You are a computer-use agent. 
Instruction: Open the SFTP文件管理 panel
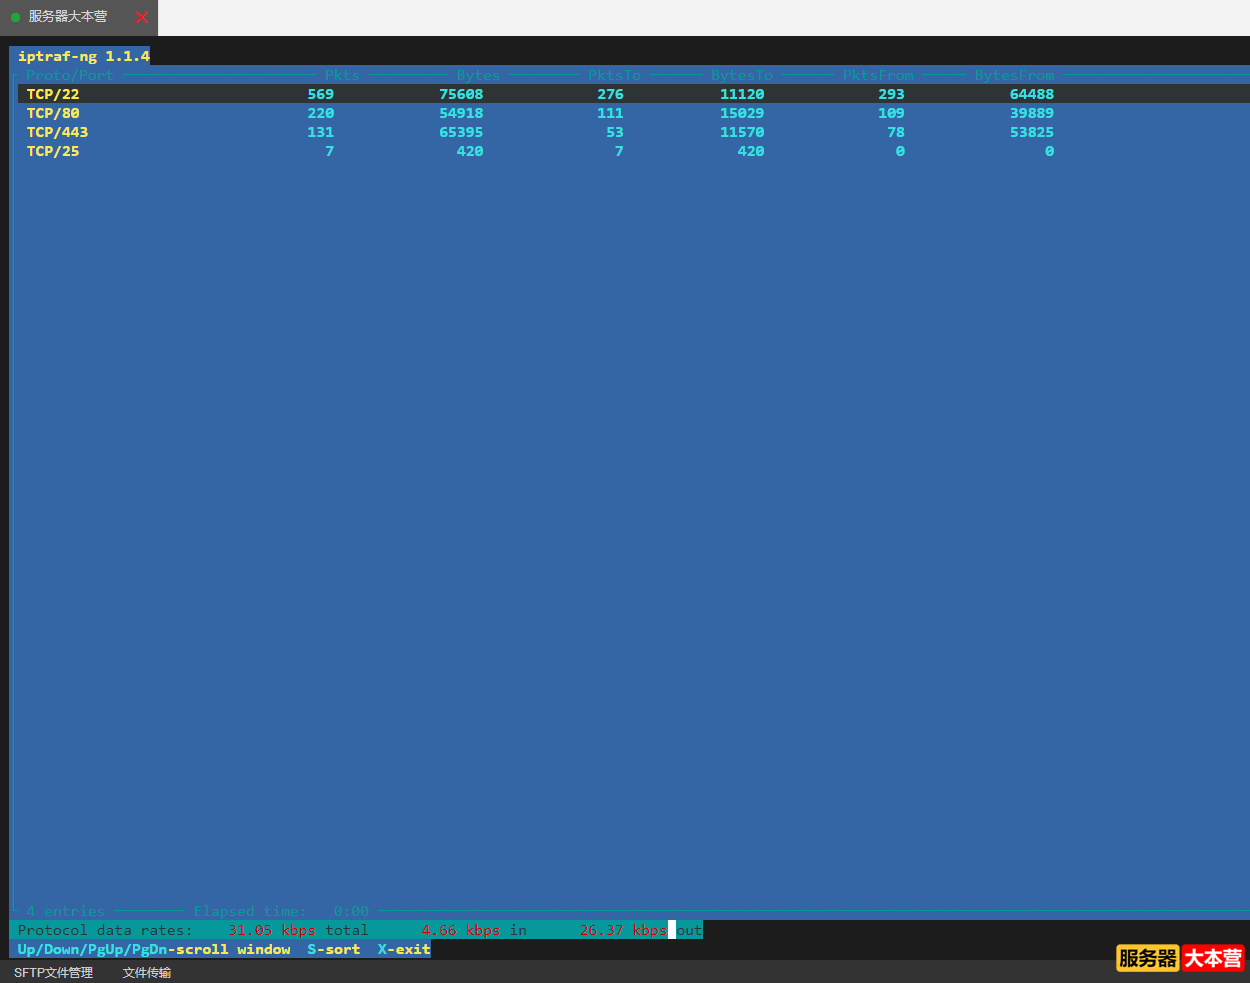[x=53, y=972]
